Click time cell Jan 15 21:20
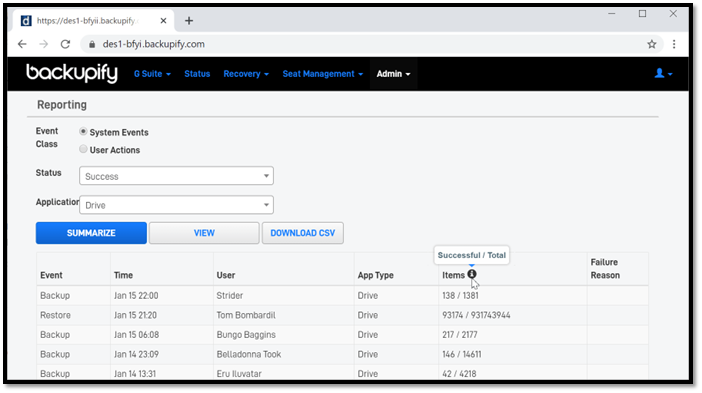The width and height of the screenshot is (702, 393). click(135, 315)
